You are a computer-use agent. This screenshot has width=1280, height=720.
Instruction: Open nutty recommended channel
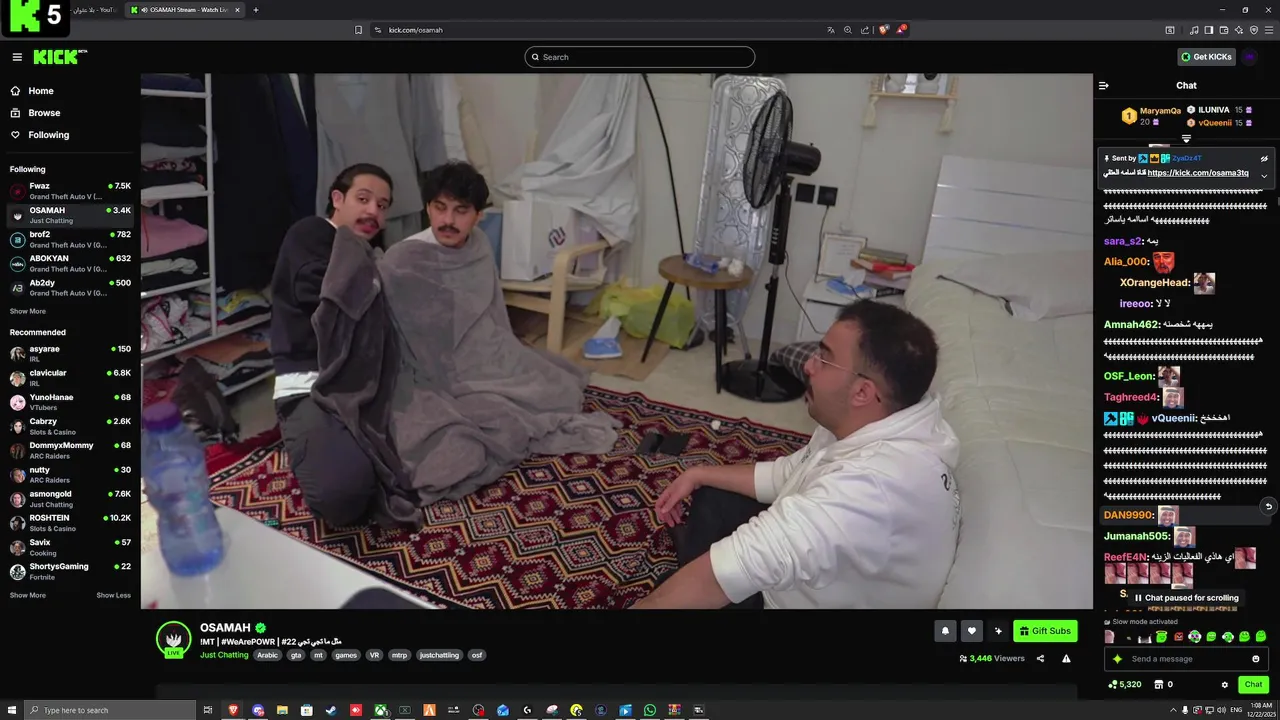click(x=70, y=474)
